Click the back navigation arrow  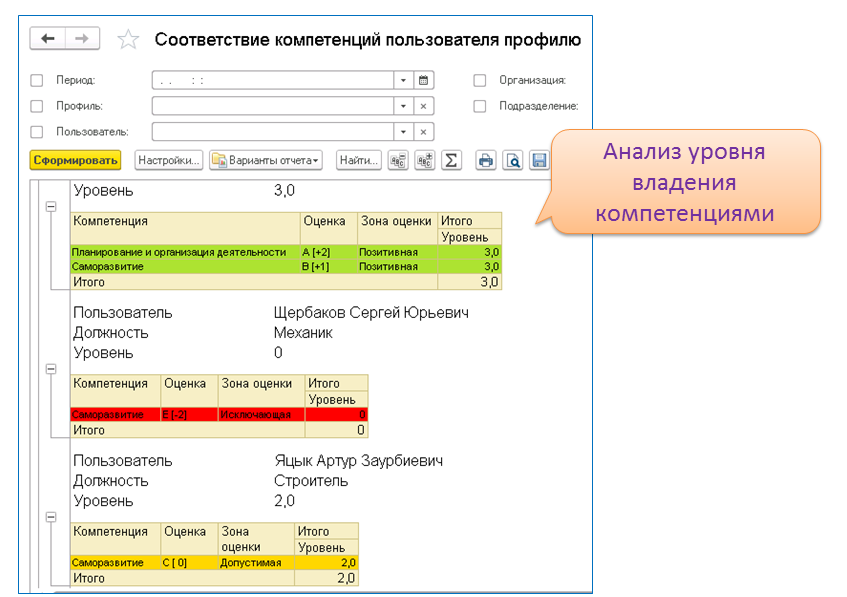(x=47, y=39)
